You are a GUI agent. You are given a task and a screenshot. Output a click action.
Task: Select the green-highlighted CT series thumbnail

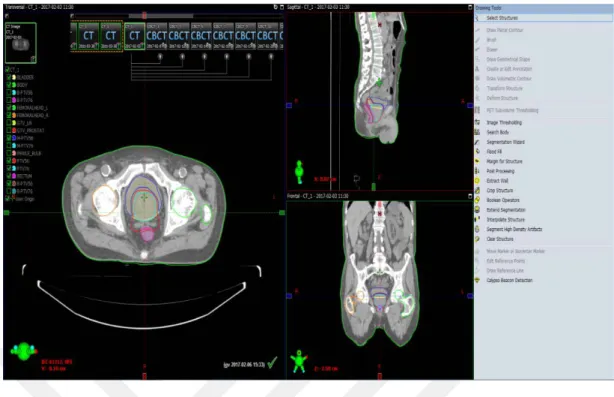(134, 36)
